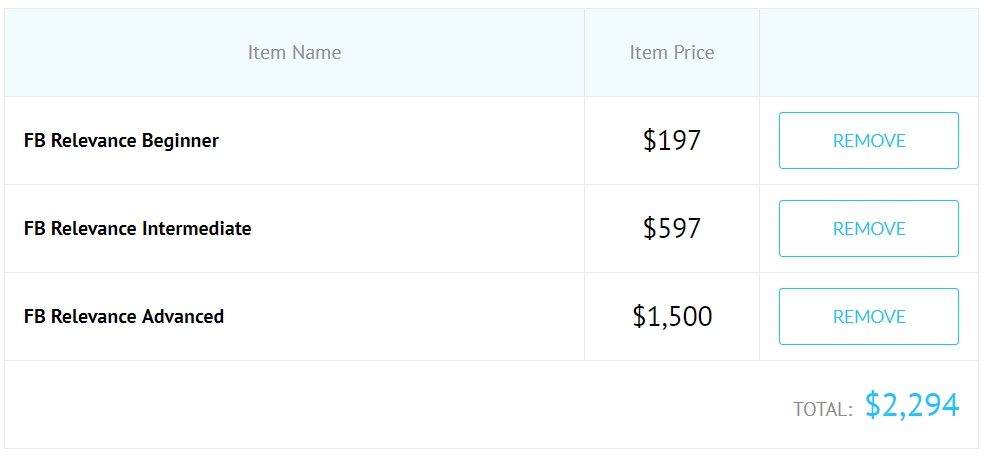Click the TOTAL label
985x457 pixels.
click(x=822, y=409)
